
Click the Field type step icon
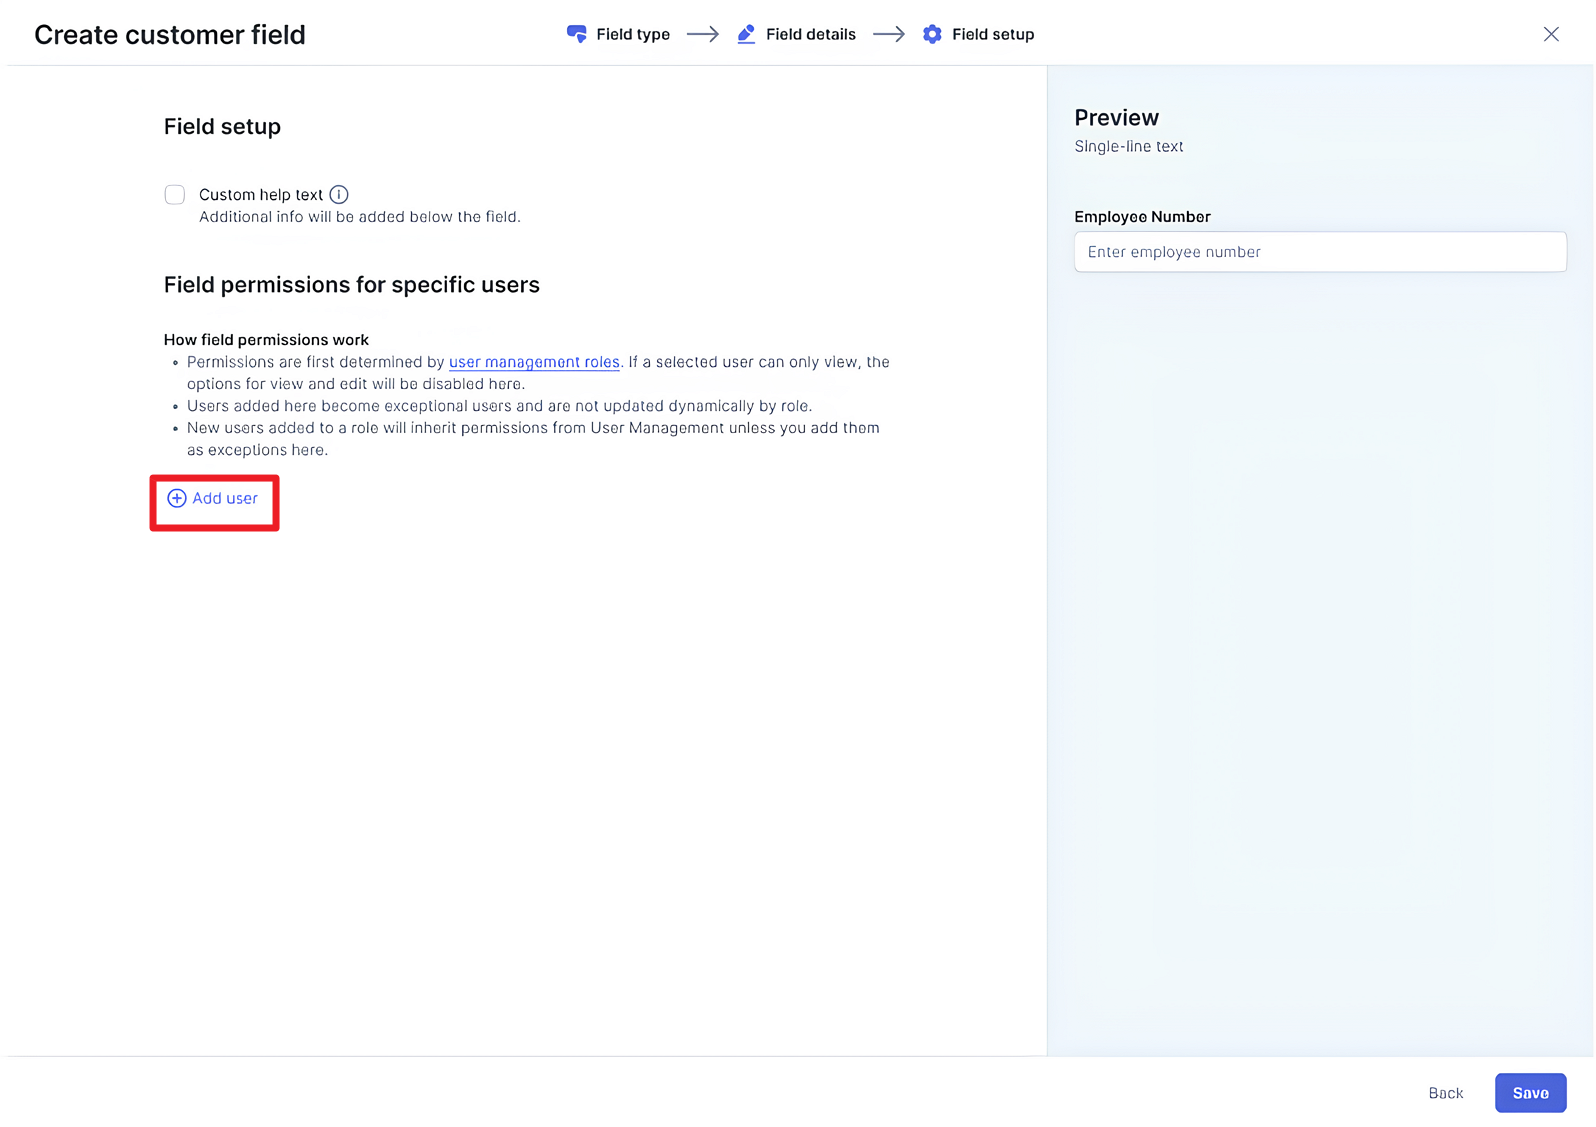point(576,34)
